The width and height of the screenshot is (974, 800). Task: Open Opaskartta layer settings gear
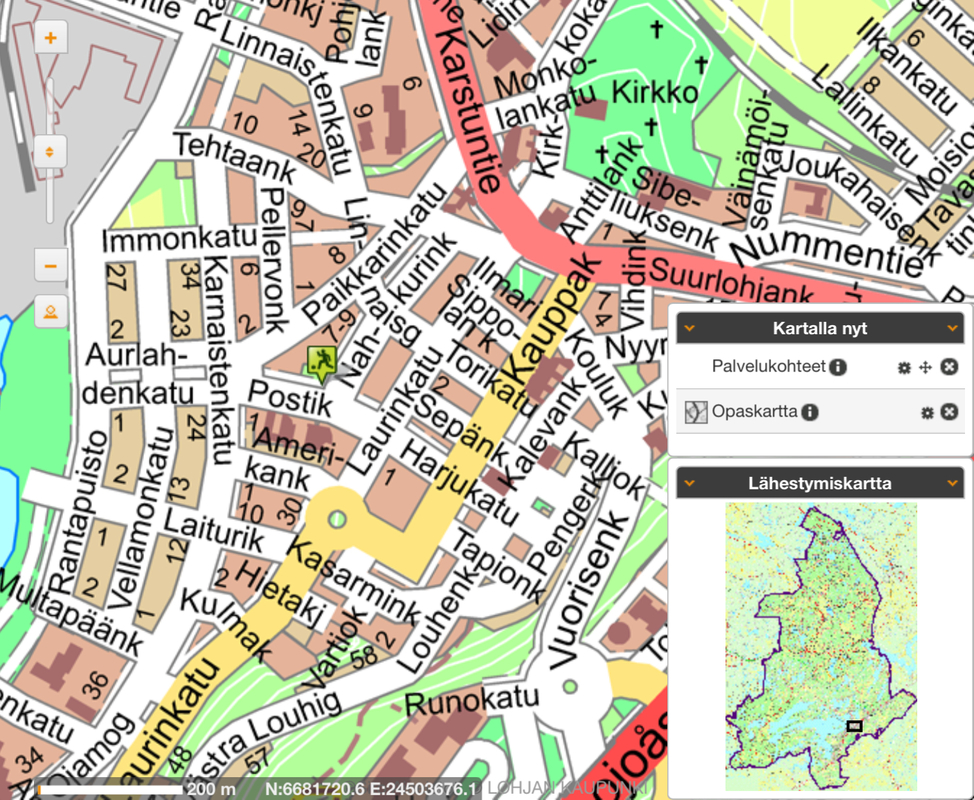click(927, 413)
